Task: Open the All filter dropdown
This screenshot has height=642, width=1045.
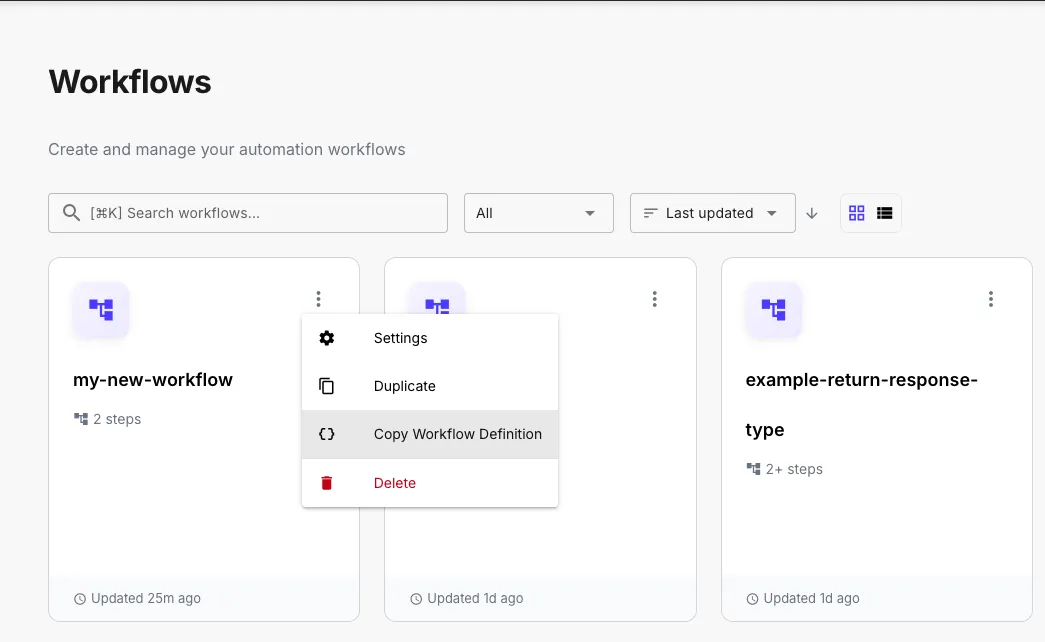Action: pos(538,212)
